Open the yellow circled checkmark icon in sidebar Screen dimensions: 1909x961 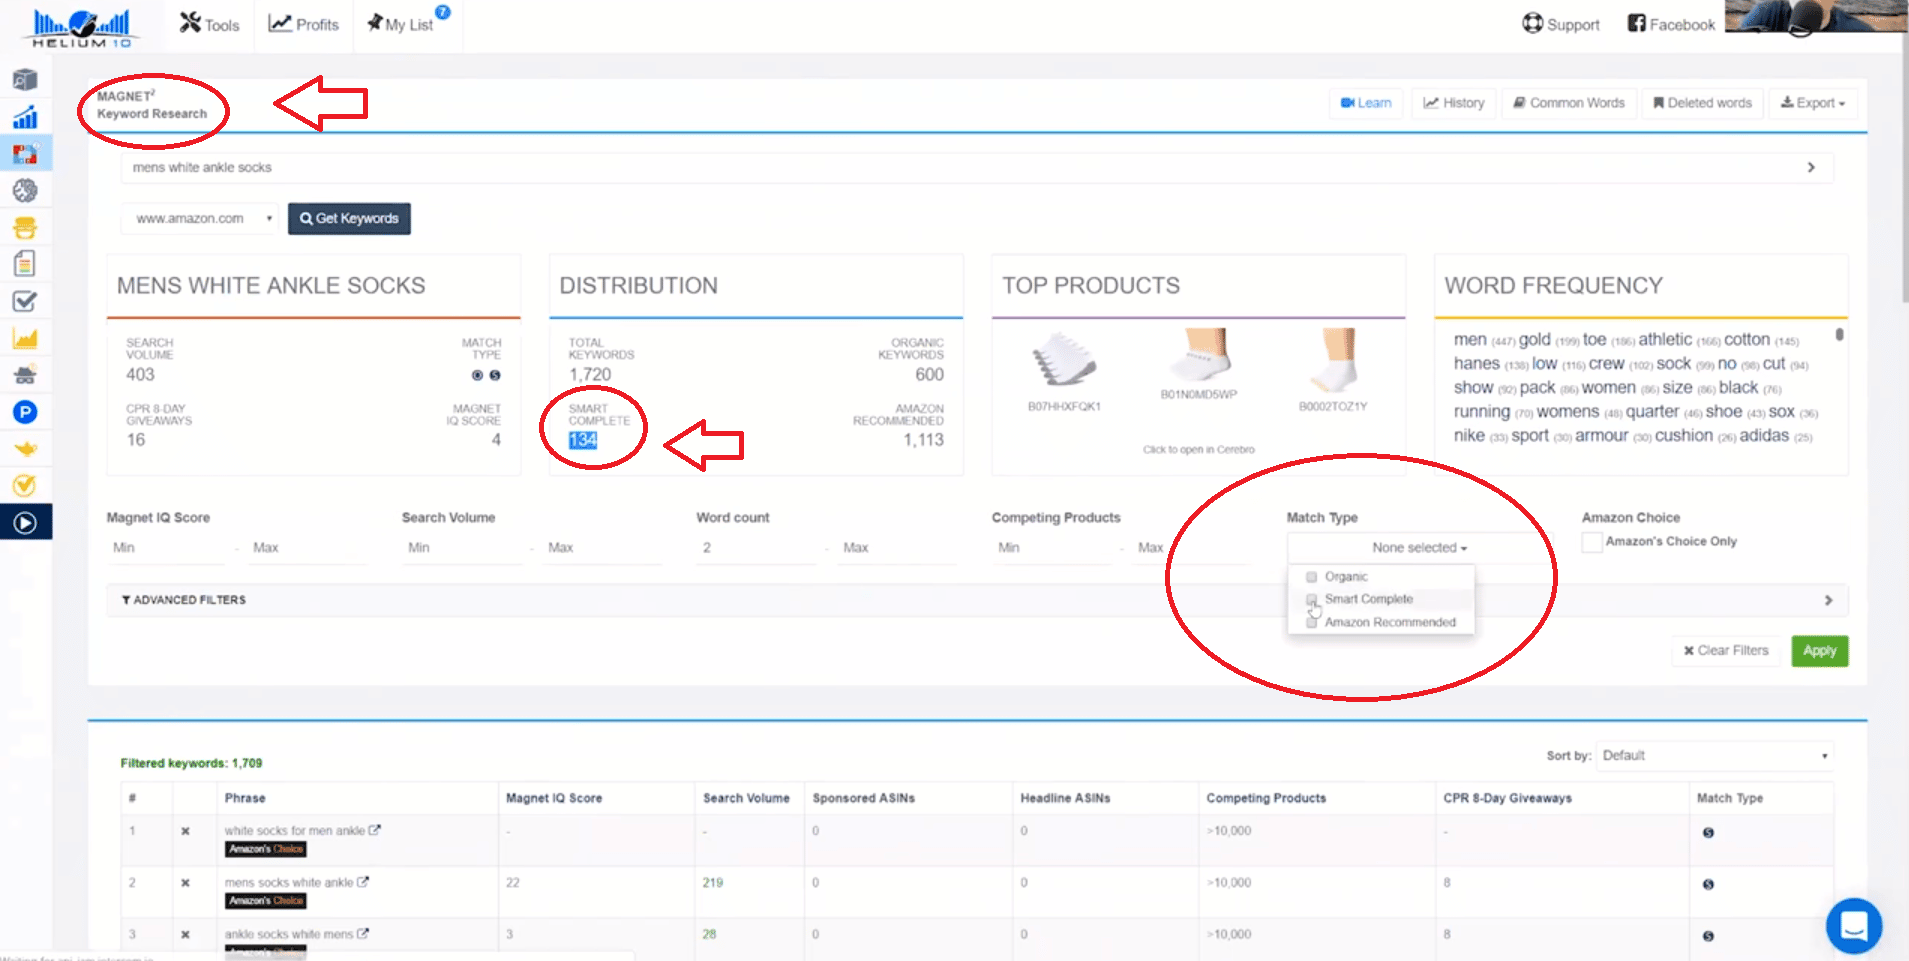click(25, 486)
